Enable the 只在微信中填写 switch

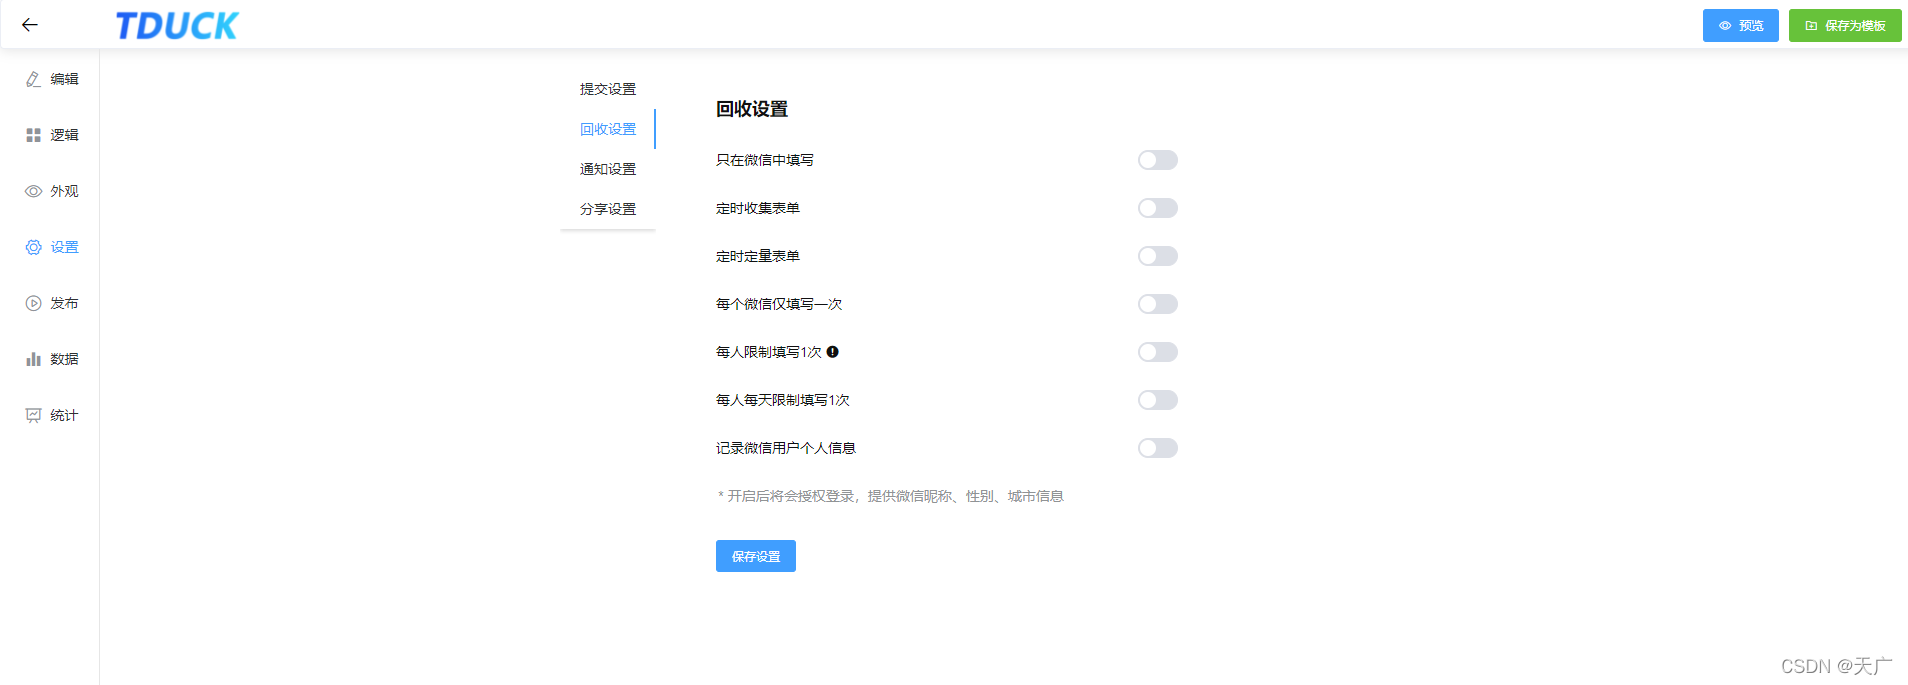[x=1157, y=160]
